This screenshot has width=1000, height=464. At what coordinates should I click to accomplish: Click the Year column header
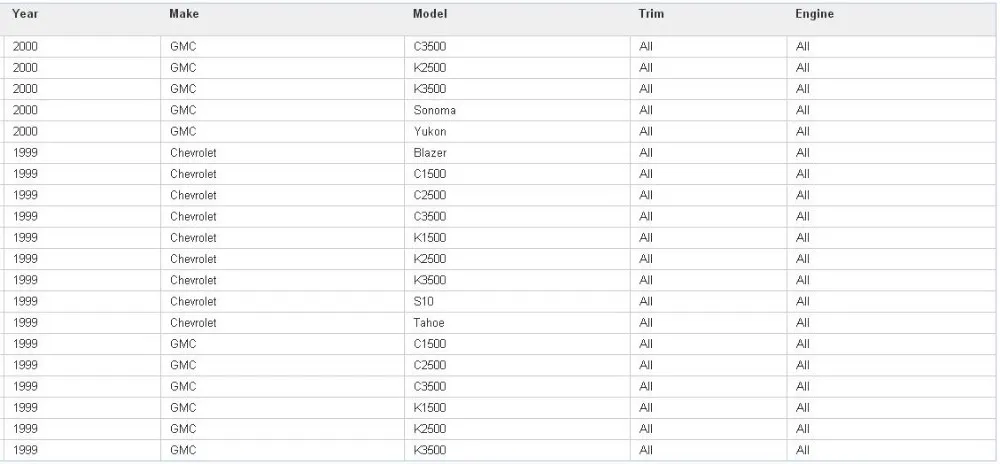tap(25, 14)
